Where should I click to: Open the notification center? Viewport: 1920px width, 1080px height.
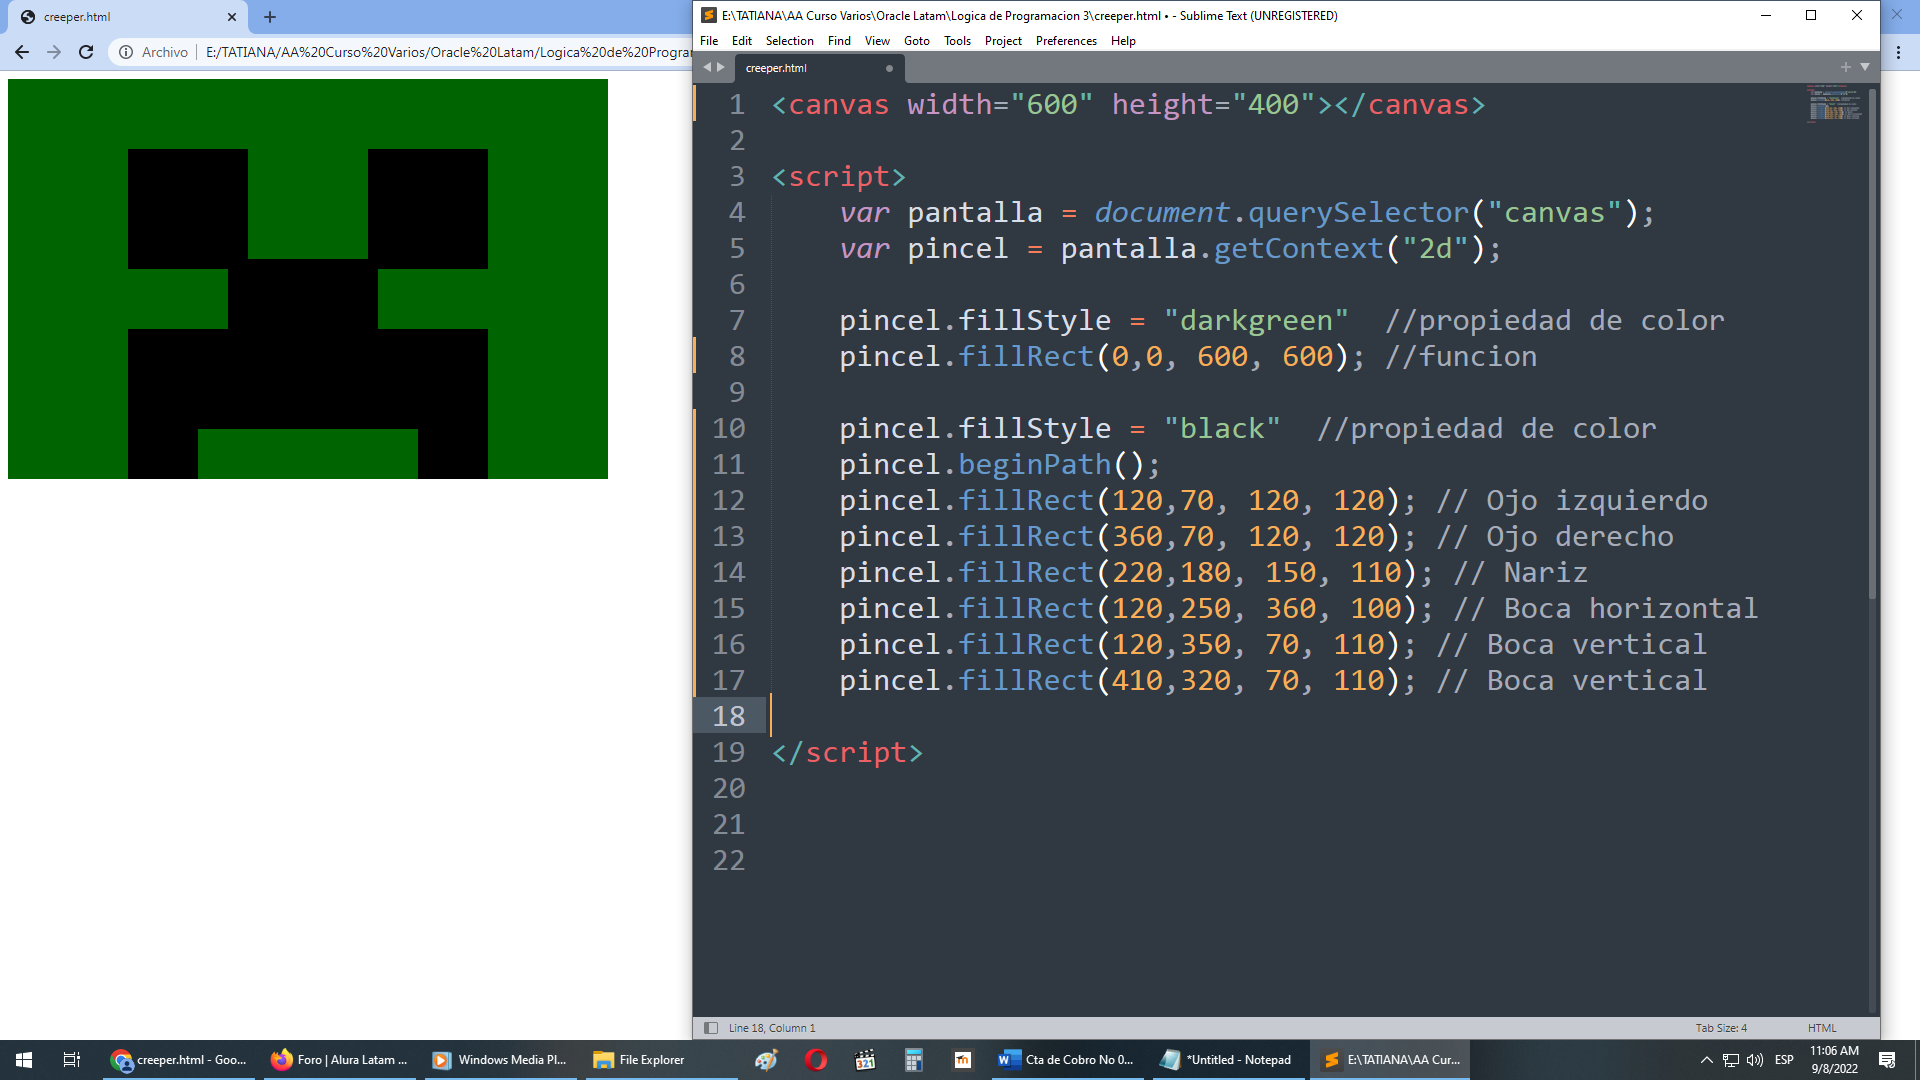coord(1887,1060)
